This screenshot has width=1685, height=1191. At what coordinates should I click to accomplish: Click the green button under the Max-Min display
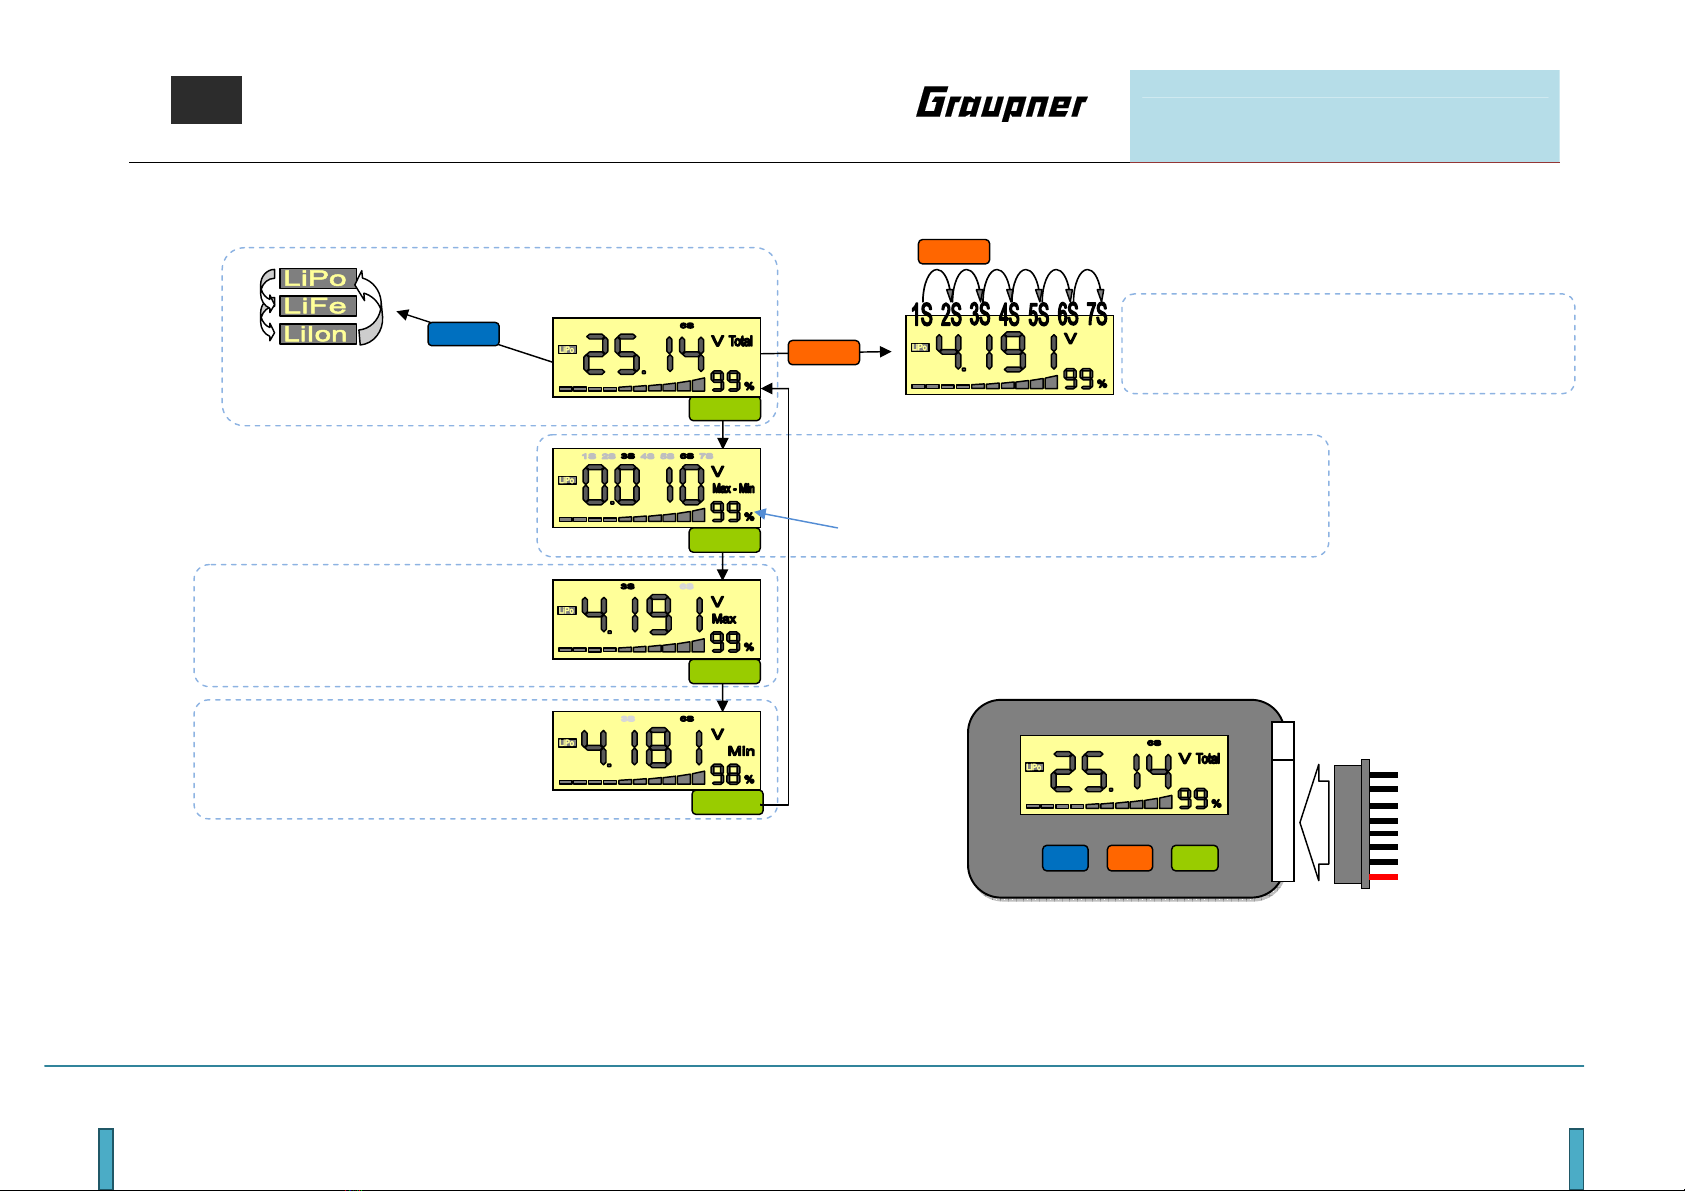tap(725, 540)
